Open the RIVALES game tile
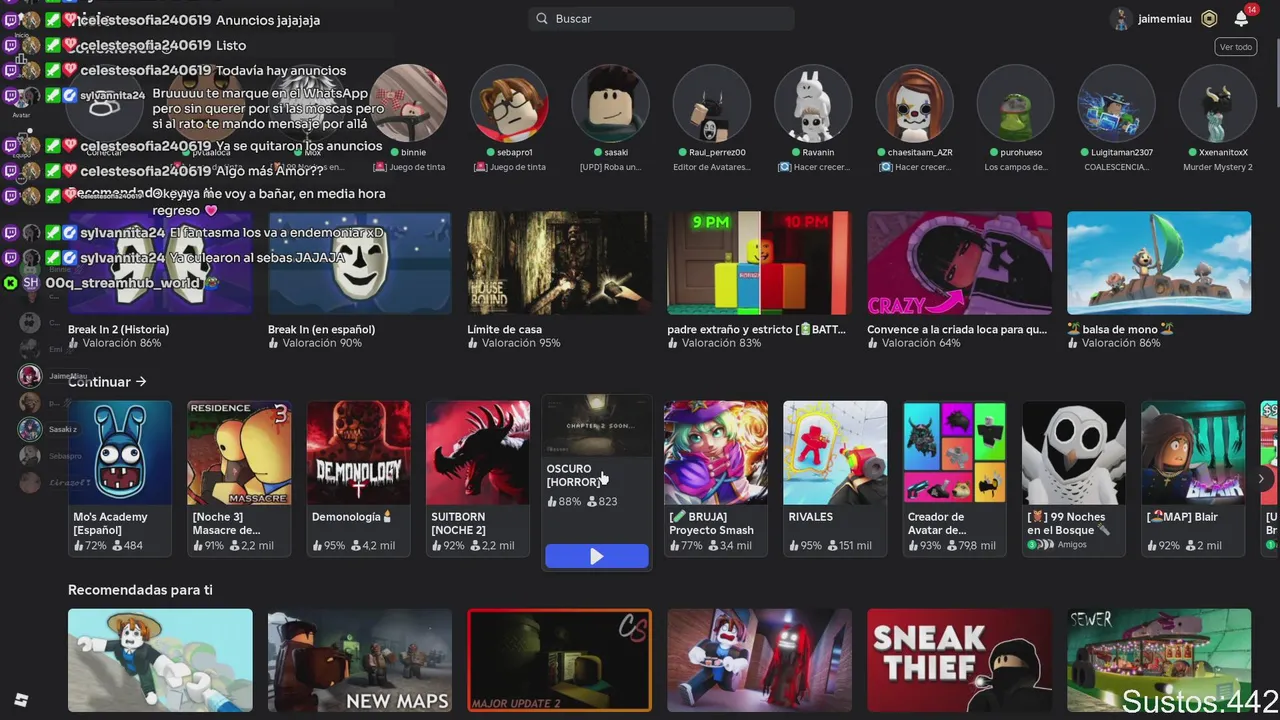The height and width of the screenshot is (720, 1280). [835, 478]
